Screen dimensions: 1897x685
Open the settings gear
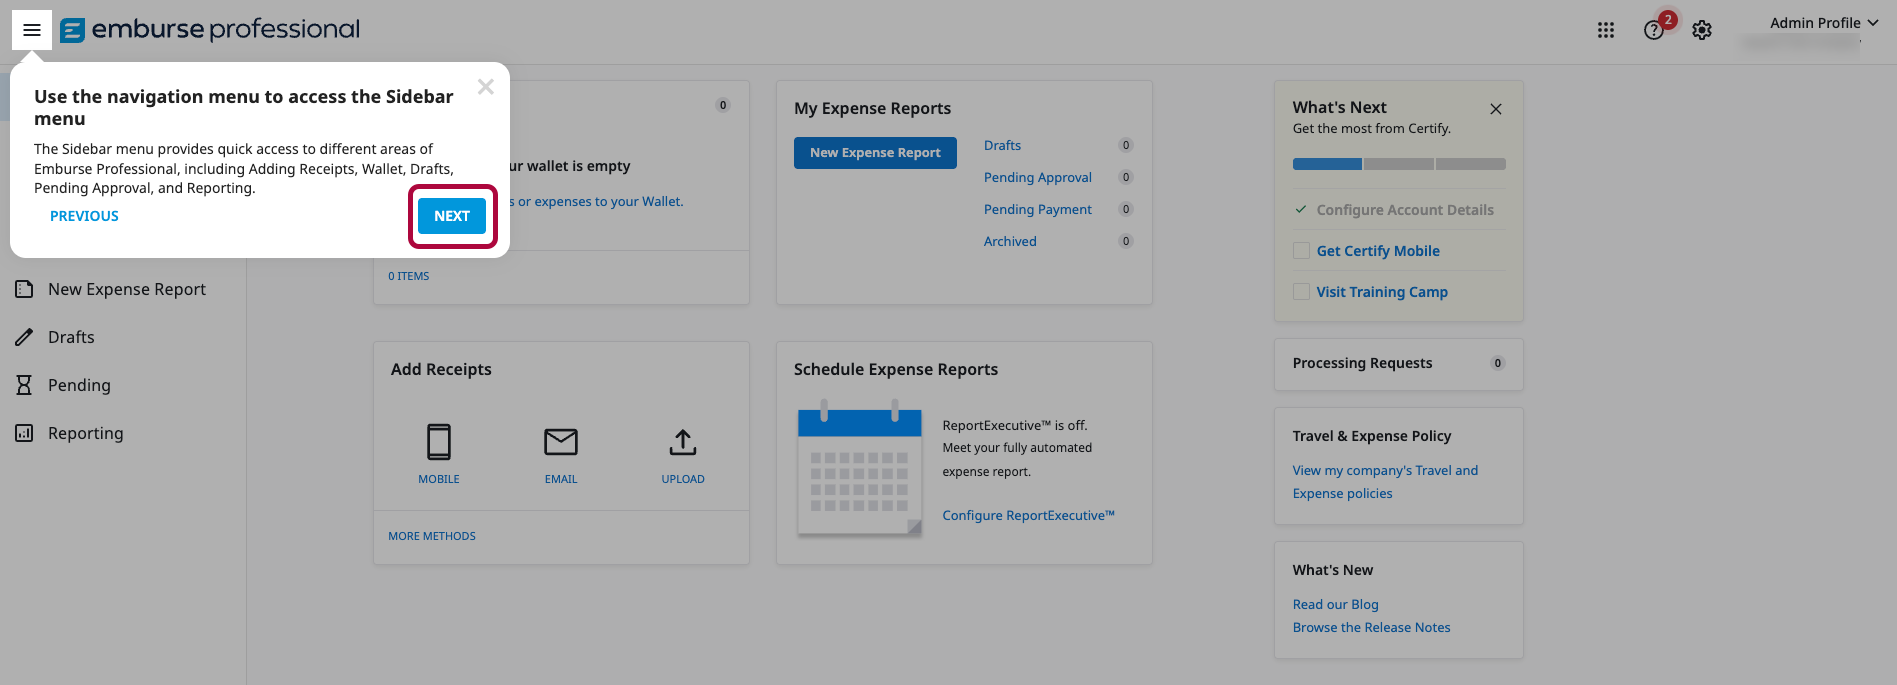[1702, 30]
